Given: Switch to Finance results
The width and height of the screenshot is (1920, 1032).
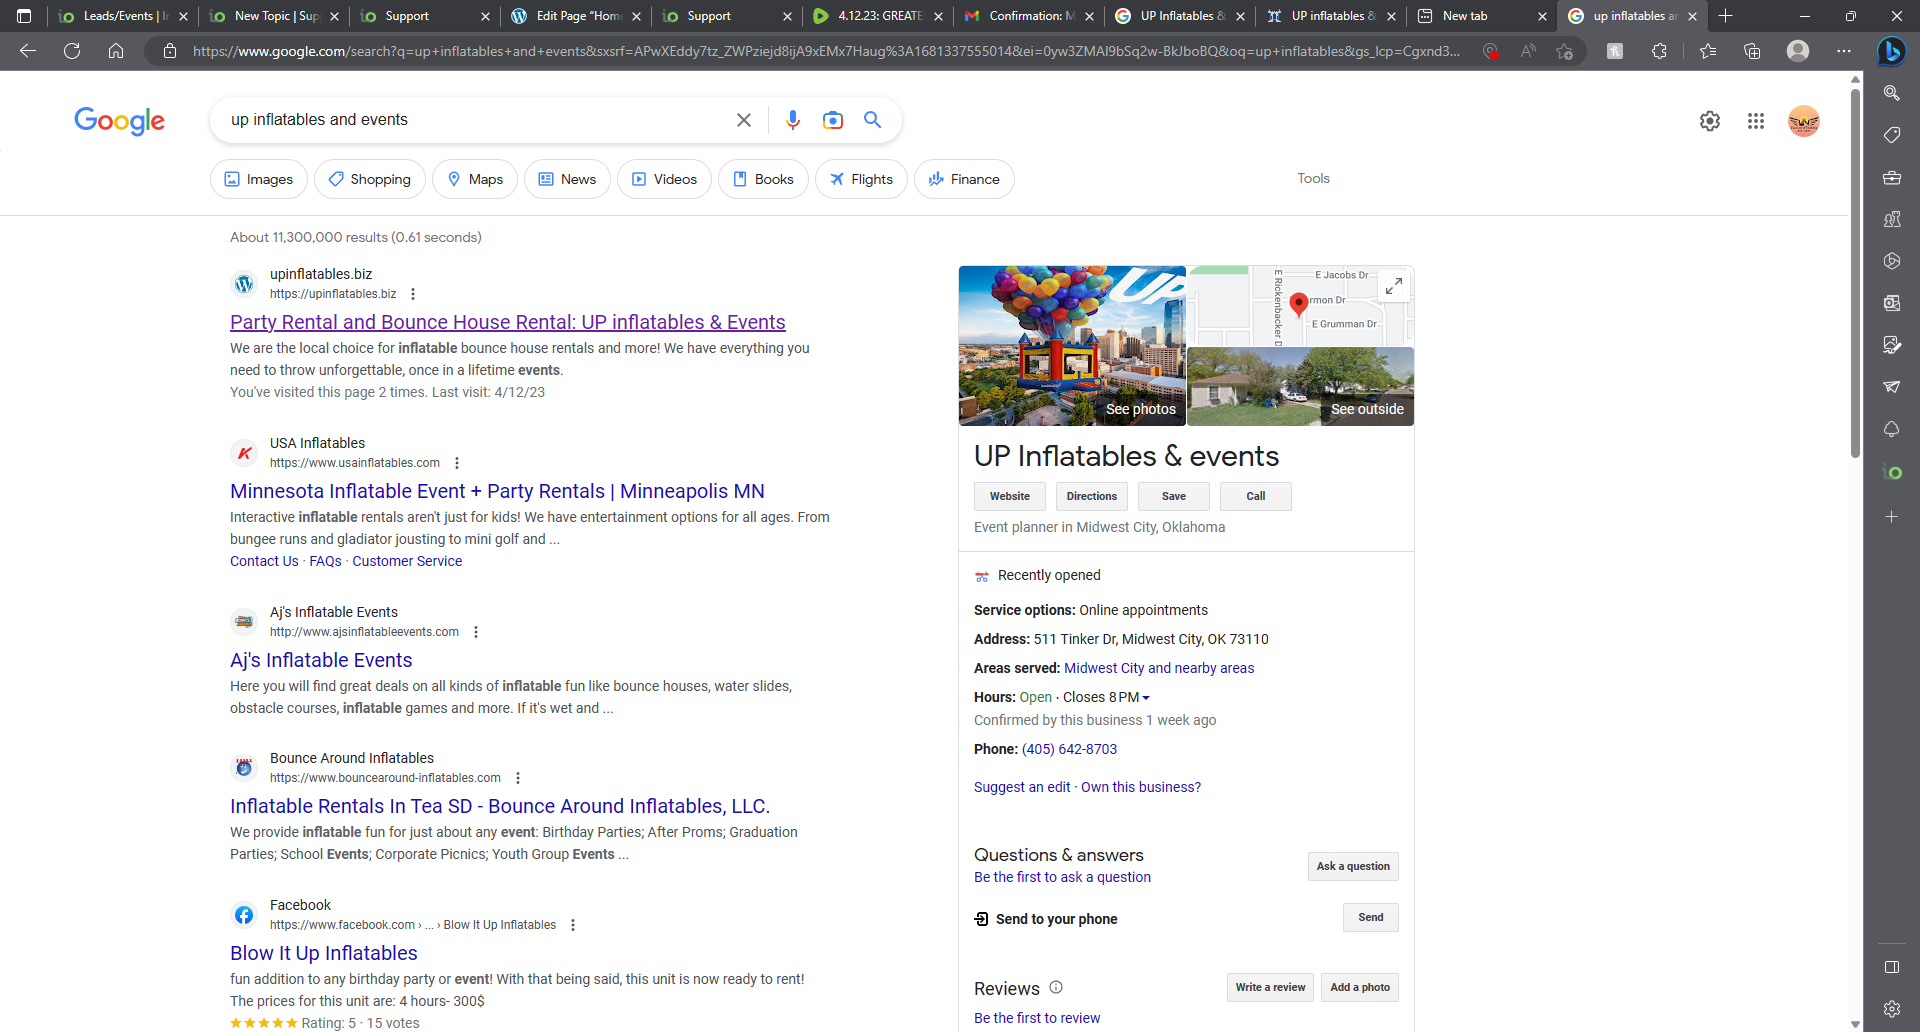Looking at the screenshot, I should [964, 179].
